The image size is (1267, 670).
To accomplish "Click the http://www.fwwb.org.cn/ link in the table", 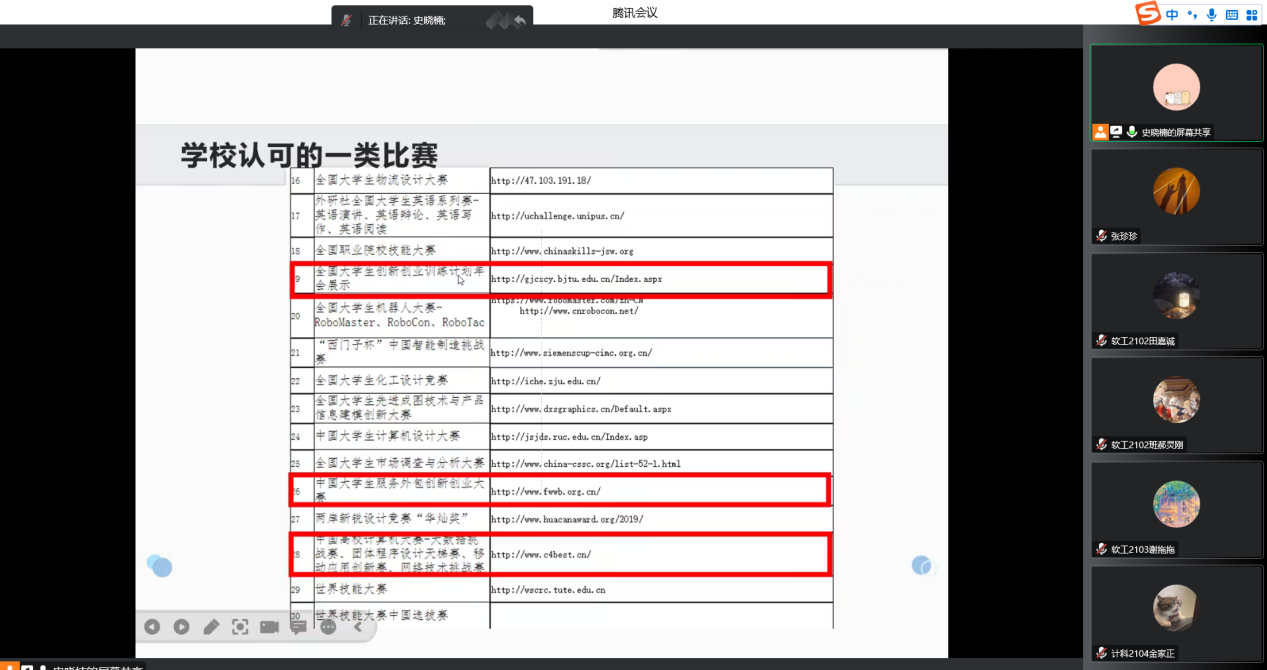I will (x=545, y=491).
